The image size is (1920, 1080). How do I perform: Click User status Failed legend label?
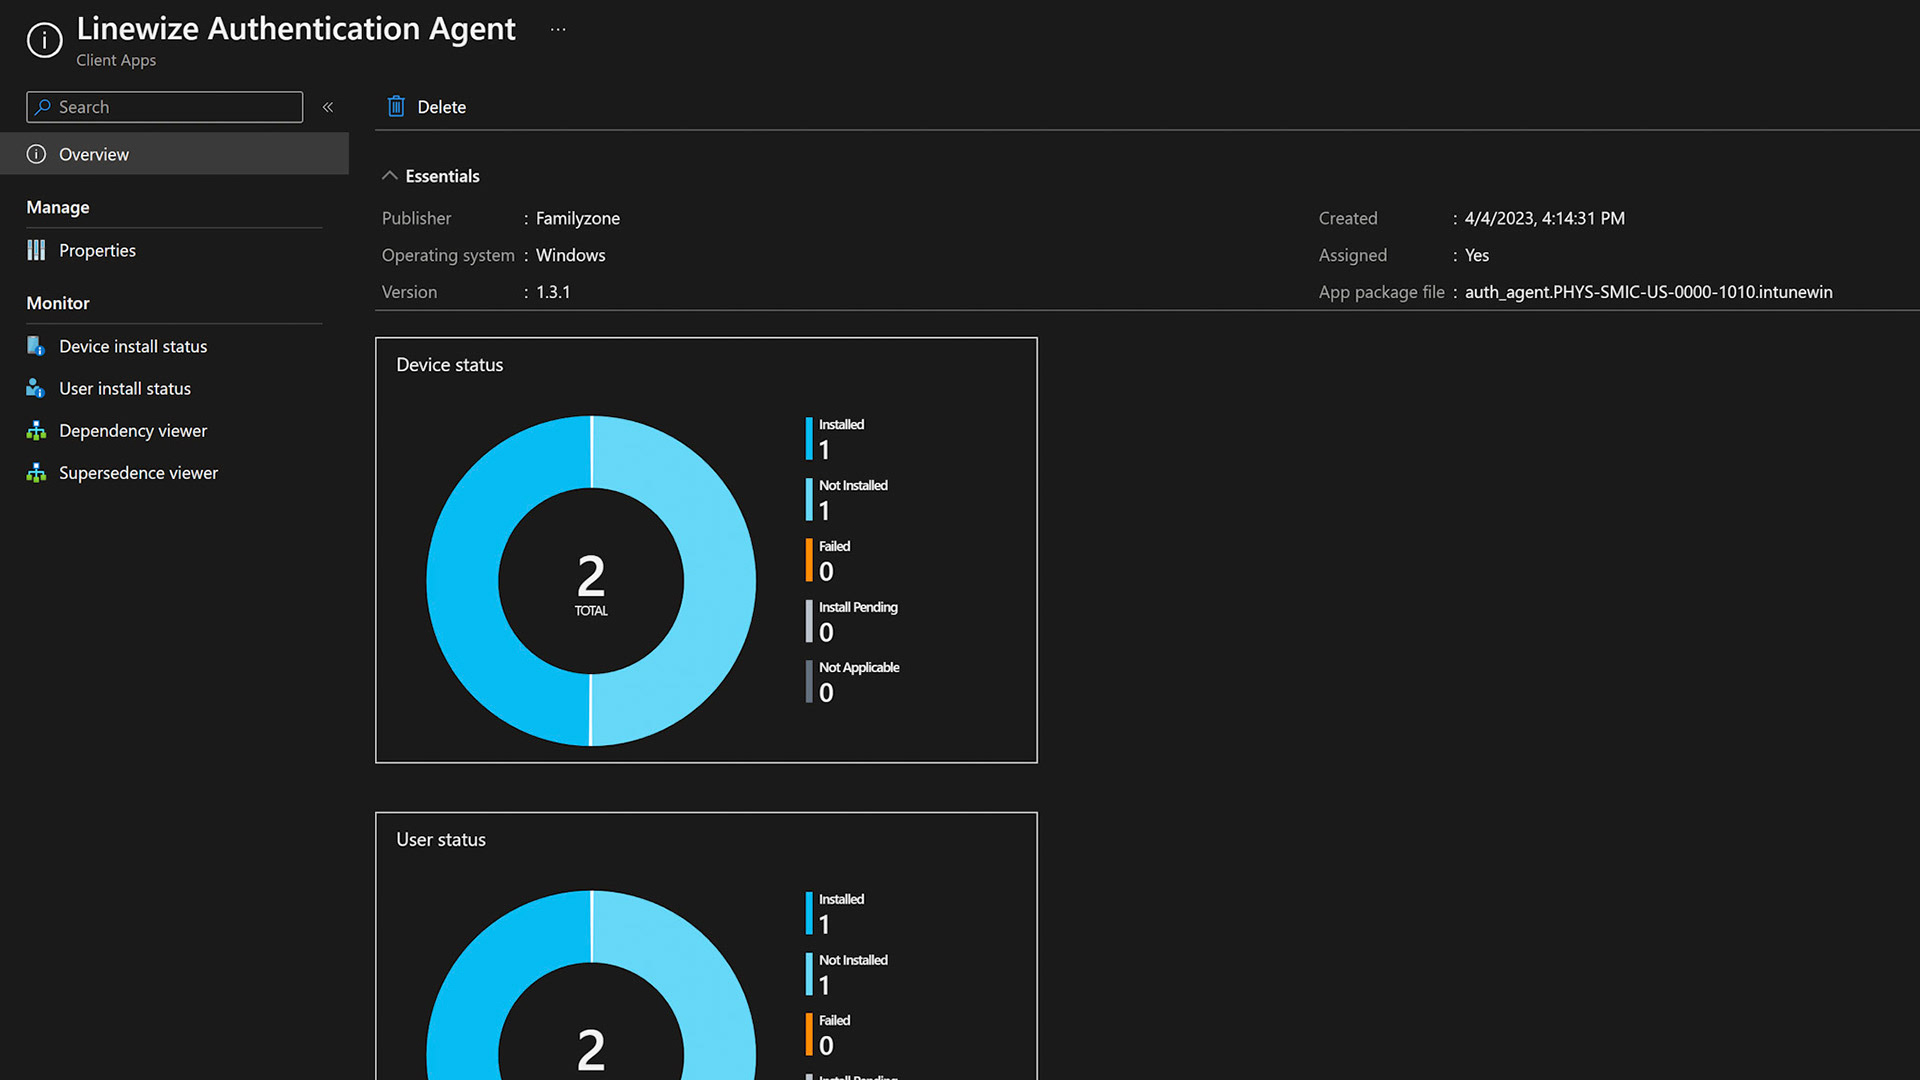[x=834, y=1020]
